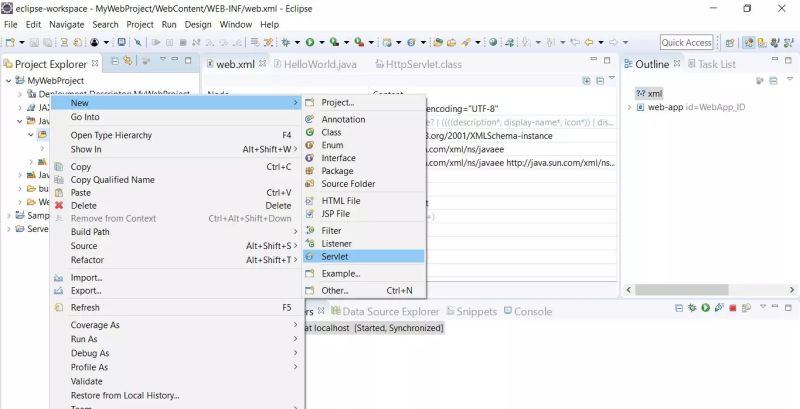Close the web.xml editor tab
The image size is (800, 409).
click(x=262, y=63)
